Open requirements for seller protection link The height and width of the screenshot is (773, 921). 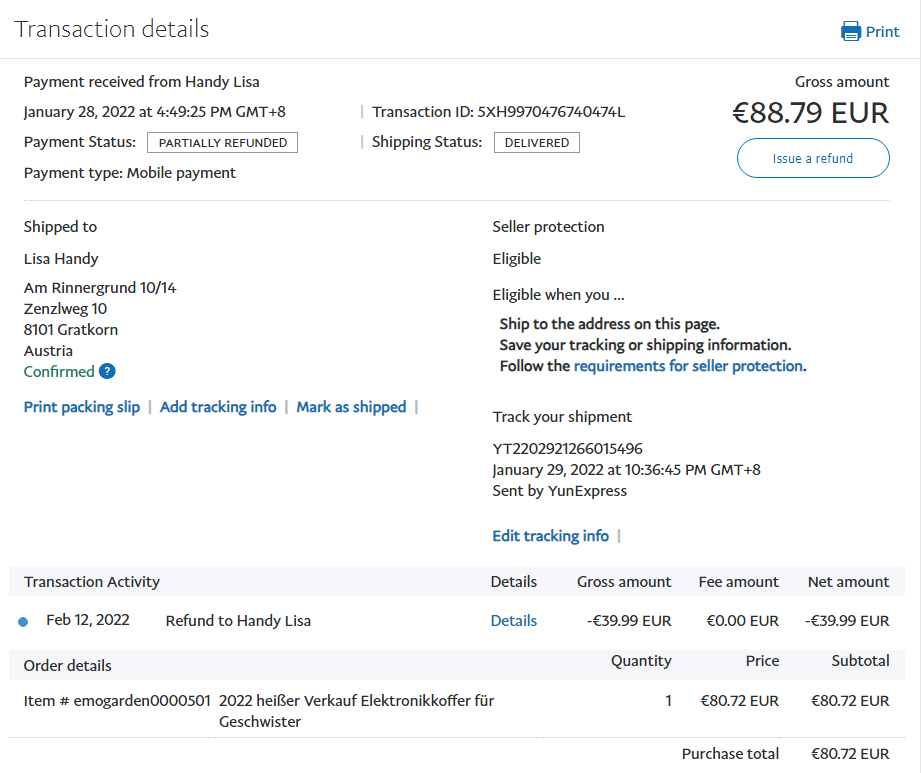click(x=688, y=366)
